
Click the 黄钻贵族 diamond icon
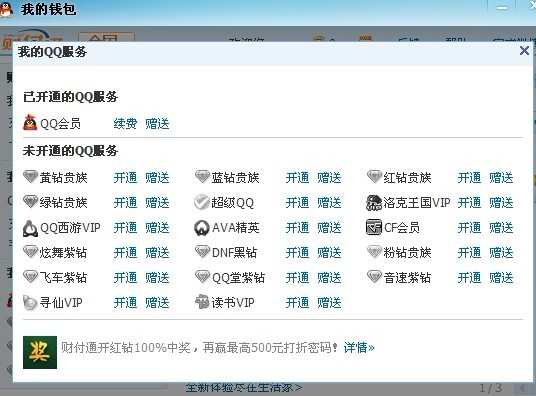(30, 177)
